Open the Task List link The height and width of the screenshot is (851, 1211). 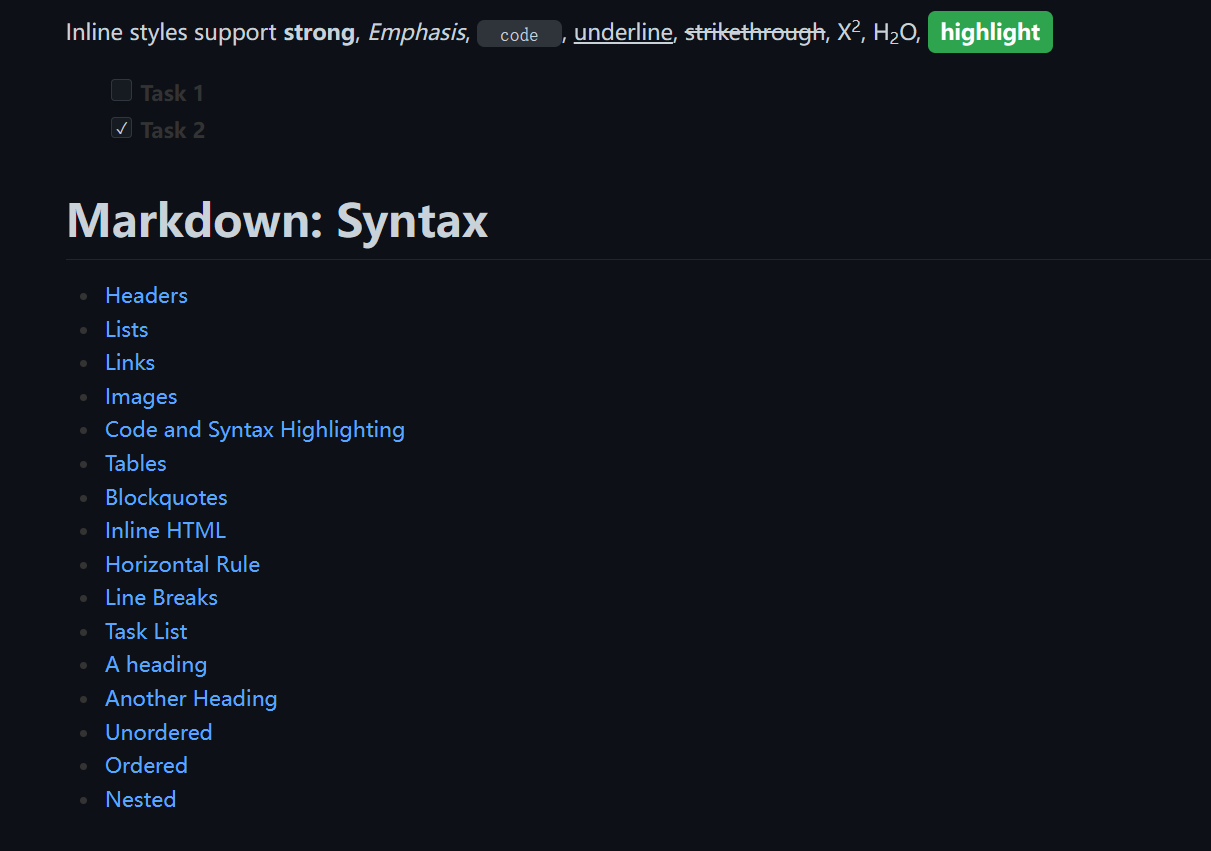click(x=145, y=631)
